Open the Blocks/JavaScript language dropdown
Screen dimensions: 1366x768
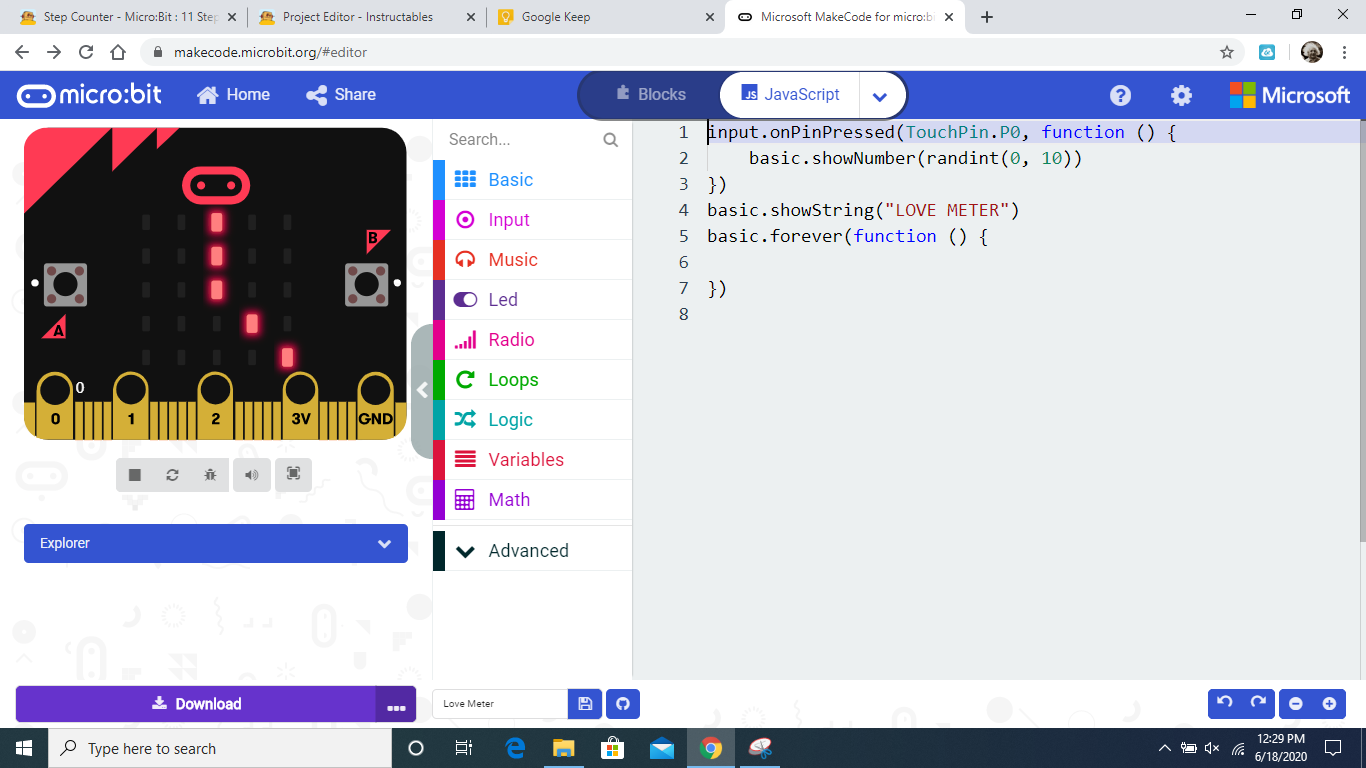coord(881,95)
